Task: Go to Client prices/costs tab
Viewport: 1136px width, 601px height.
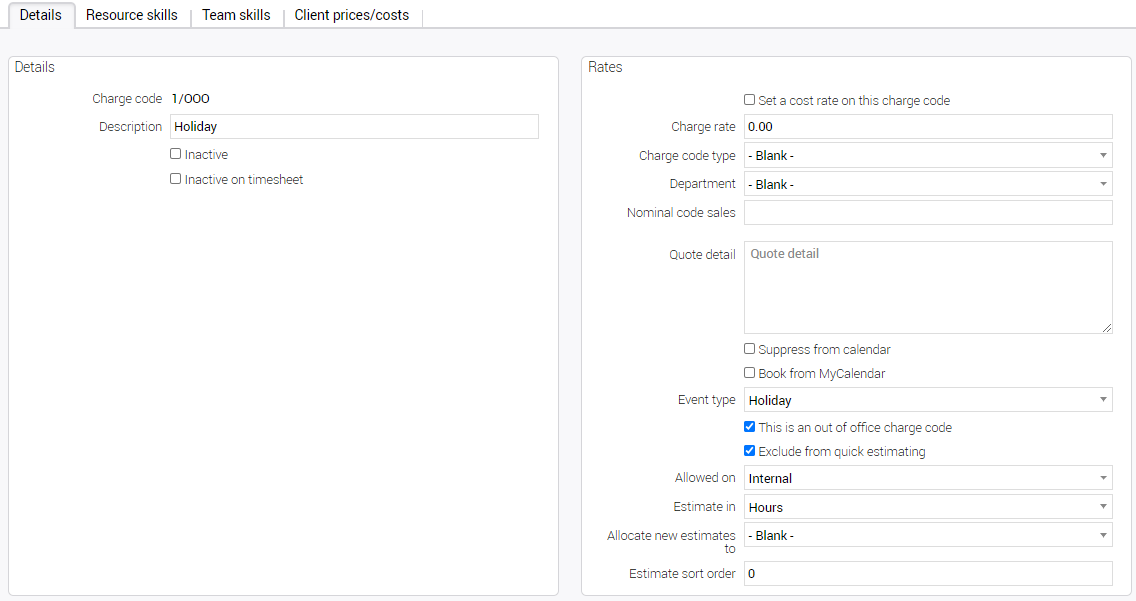Action: 351,15
